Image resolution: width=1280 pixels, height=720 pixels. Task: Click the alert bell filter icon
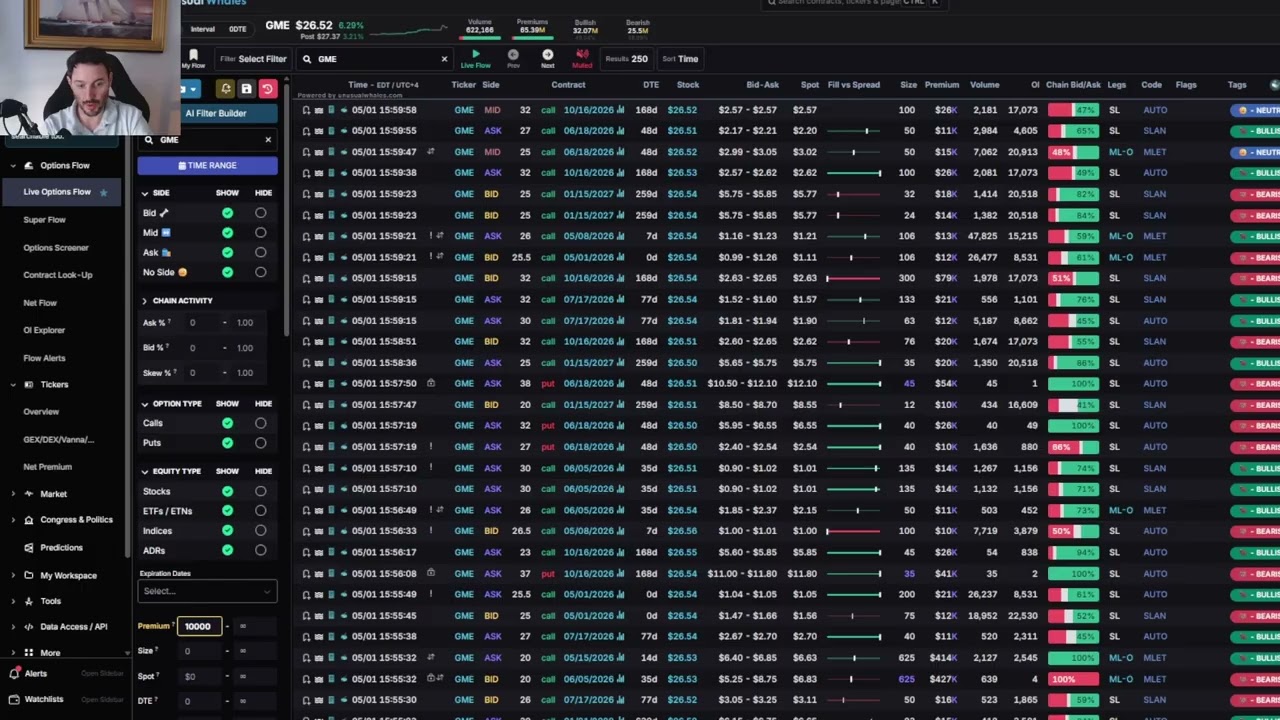(x=225, y=89)
